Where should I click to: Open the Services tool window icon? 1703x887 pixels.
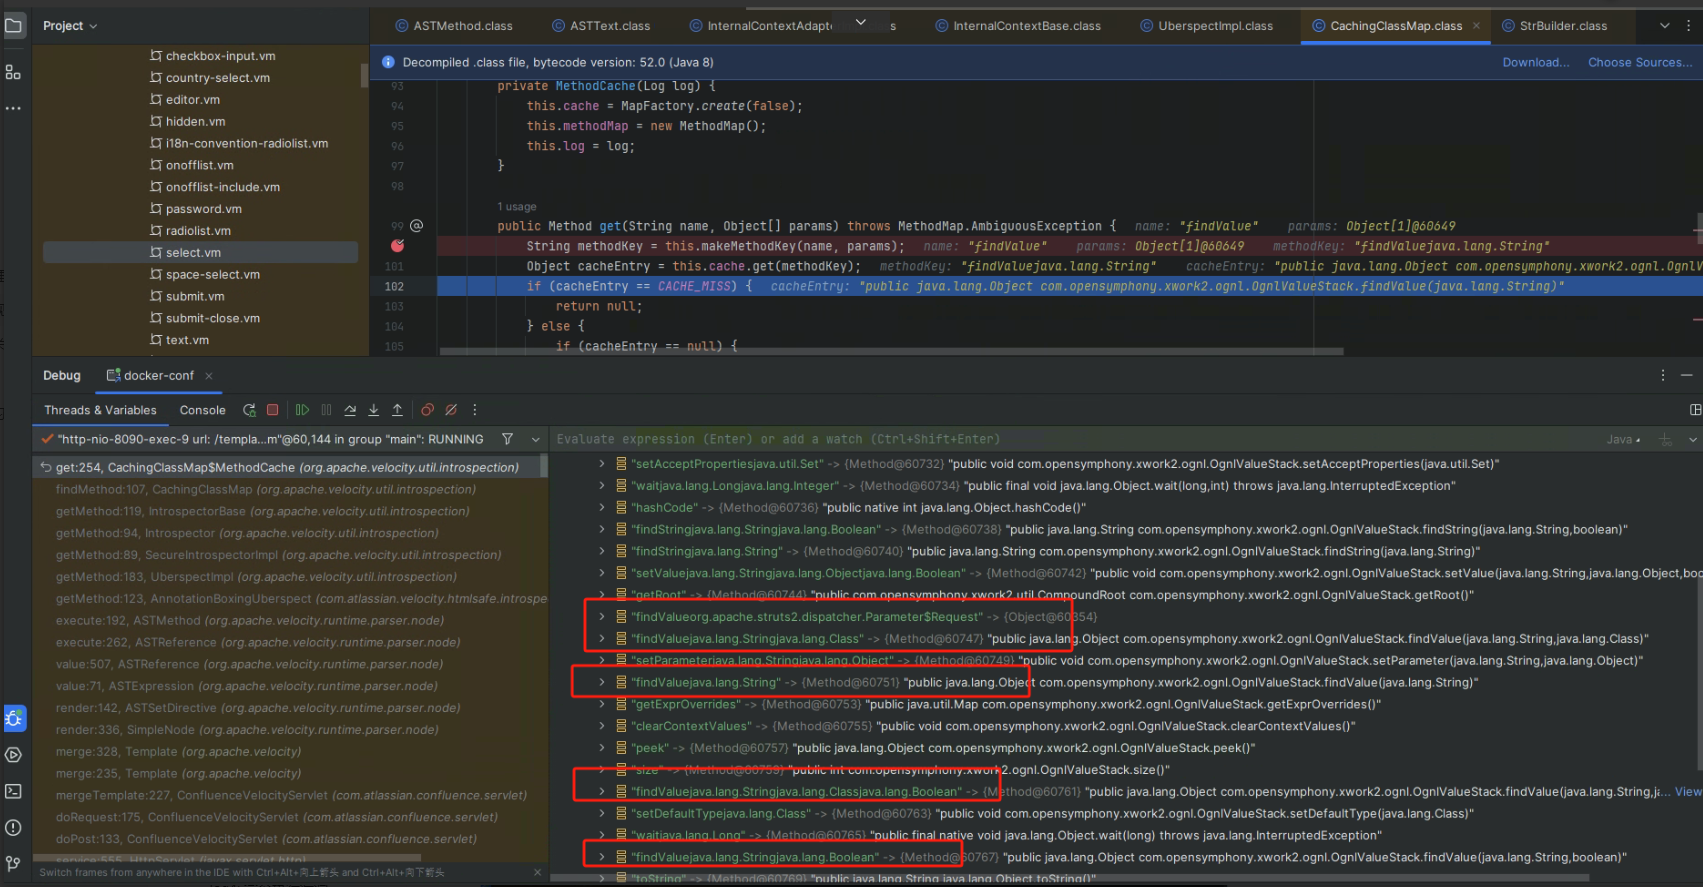tap(14, 755)
